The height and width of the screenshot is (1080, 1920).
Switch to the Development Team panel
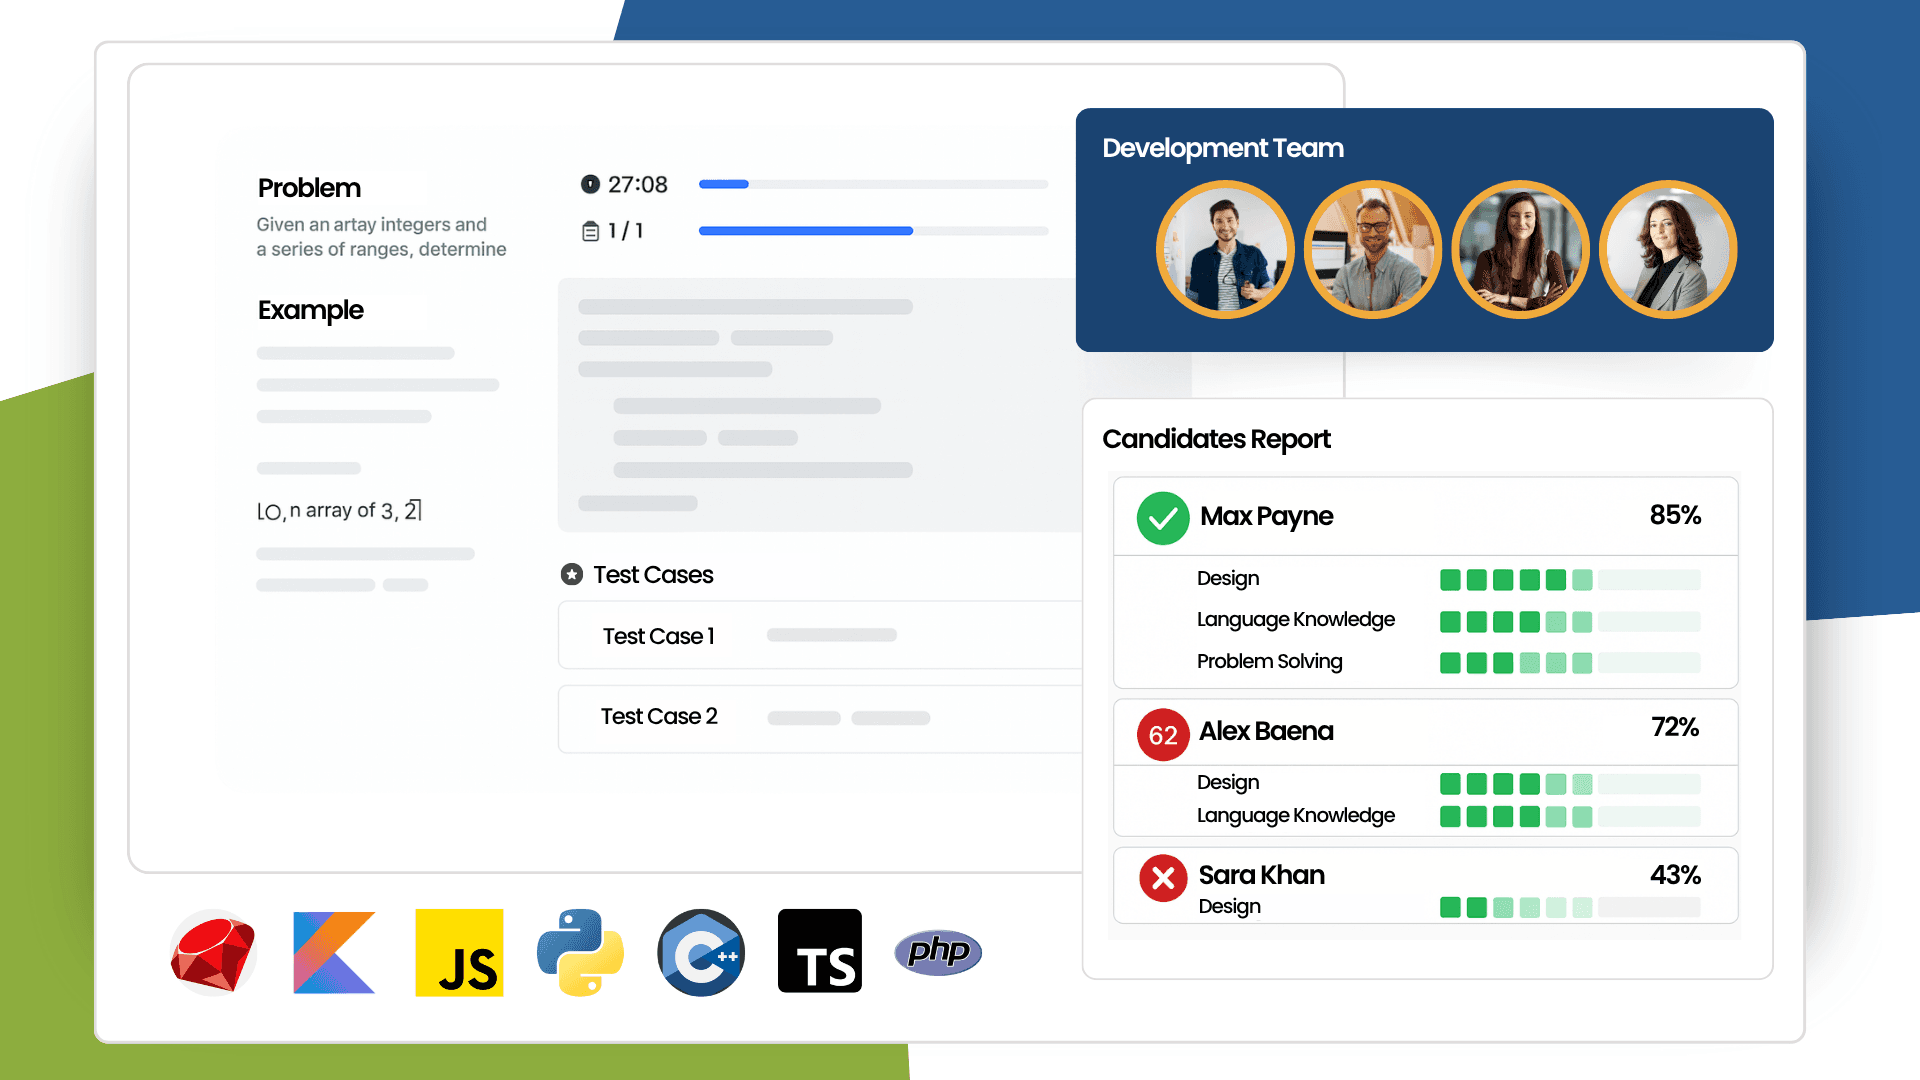(x=1222, y=147)
